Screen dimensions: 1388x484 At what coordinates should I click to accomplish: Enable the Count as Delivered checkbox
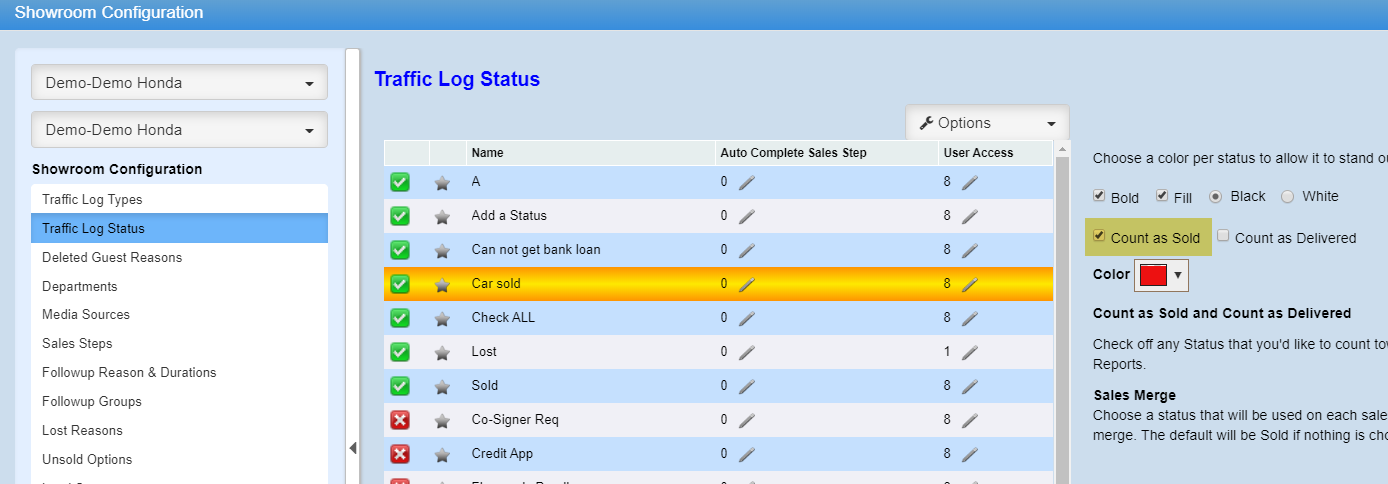[1224, 237]
